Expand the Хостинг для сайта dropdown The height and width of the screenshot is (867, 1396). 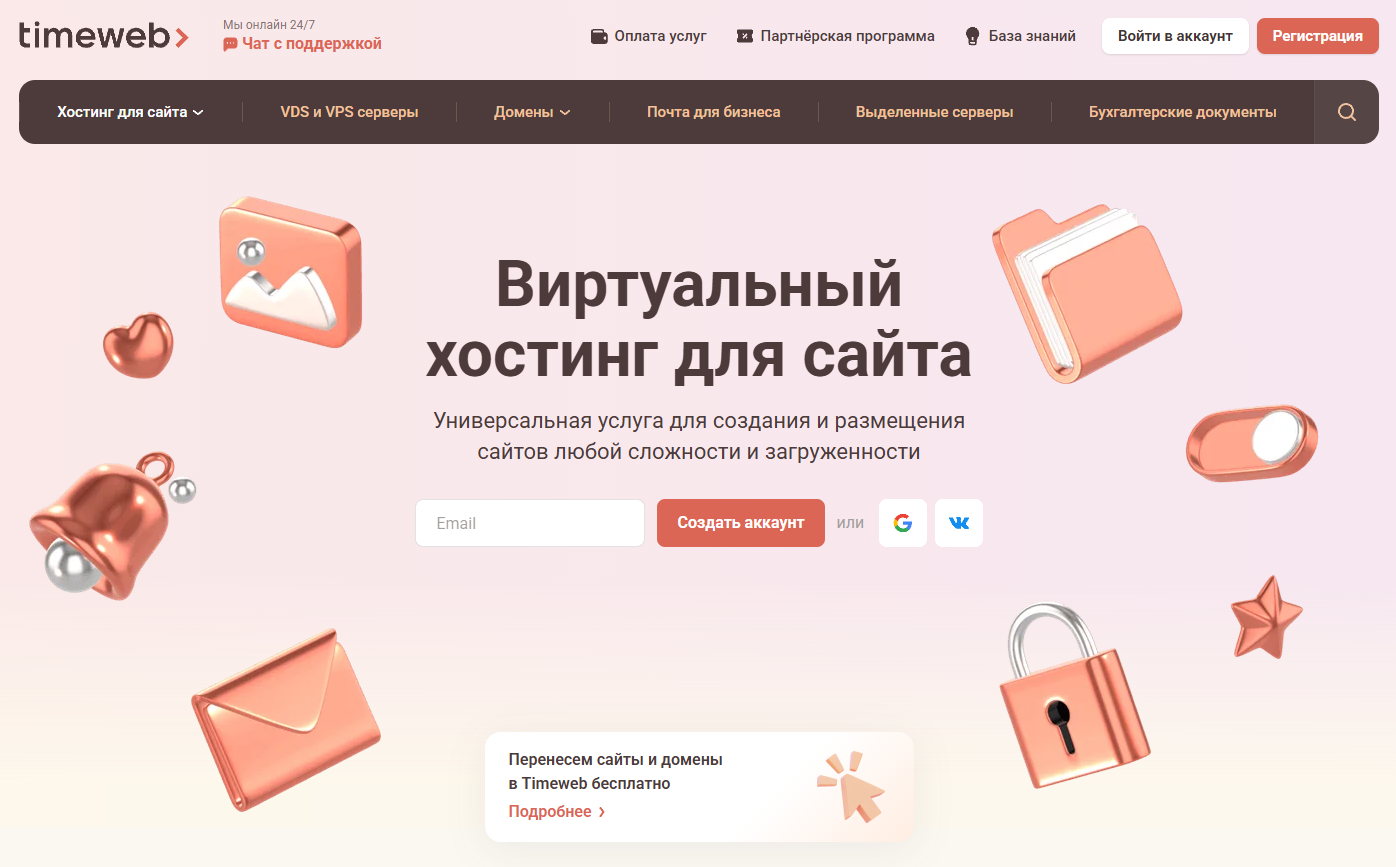pos(130,112)
